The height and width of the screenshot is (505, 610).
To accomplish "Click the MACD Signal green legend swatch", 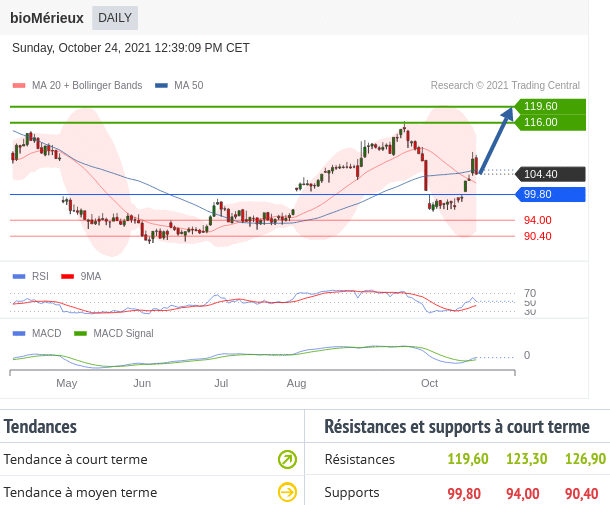I will click(x=80, y=333).
